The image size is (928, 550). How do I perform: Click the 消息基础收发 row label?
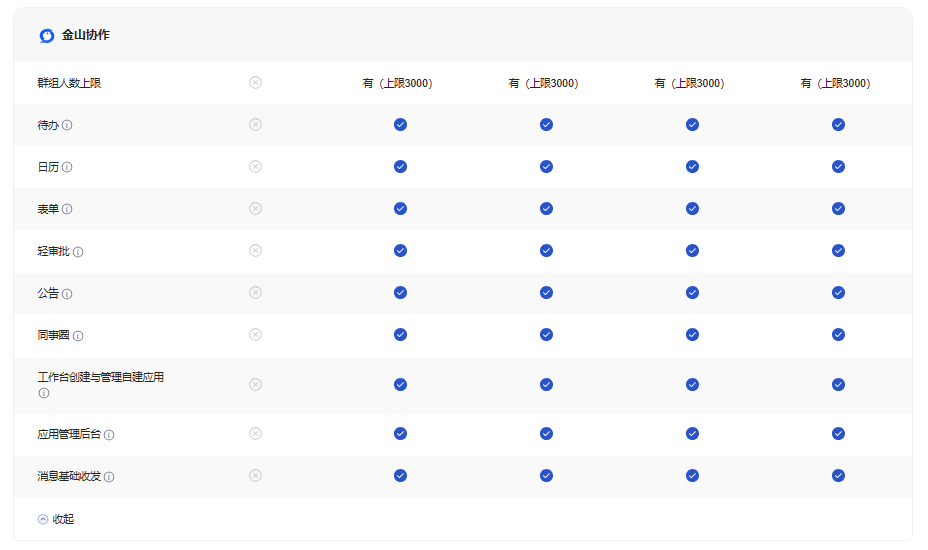[x=69, y=476]
